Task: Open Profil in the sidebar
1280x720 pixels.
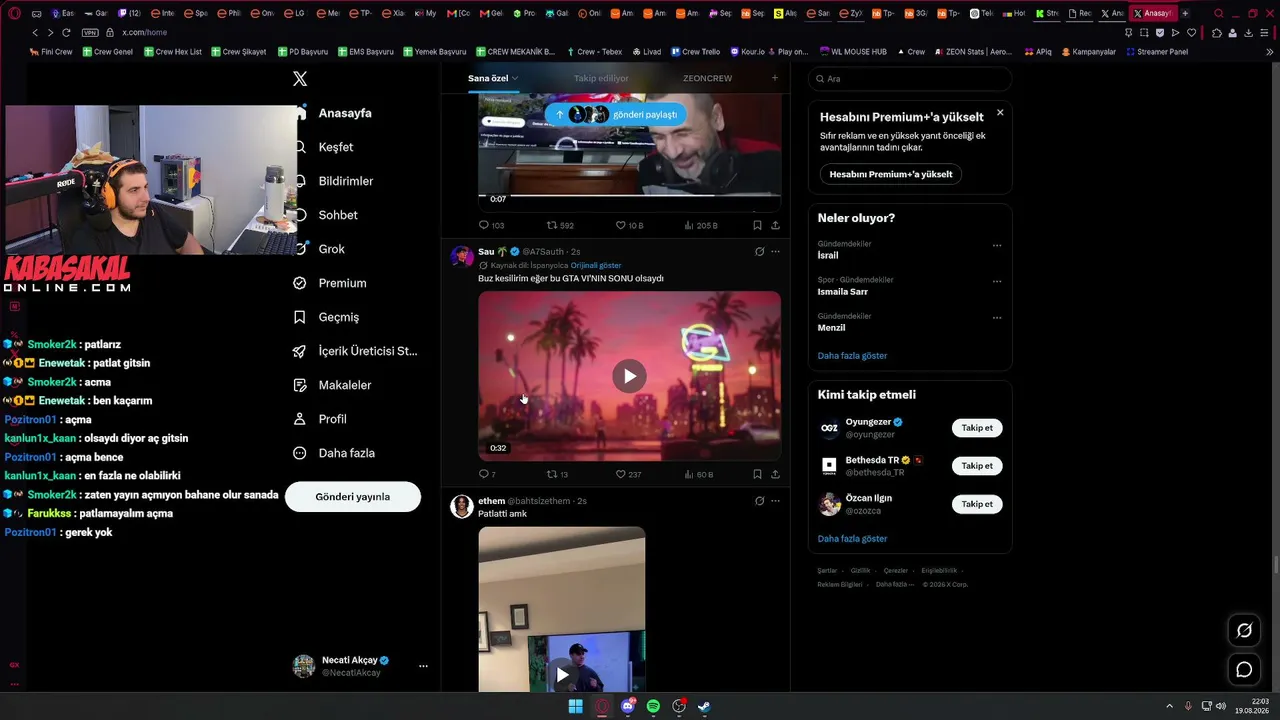Action: click(320, 419)
